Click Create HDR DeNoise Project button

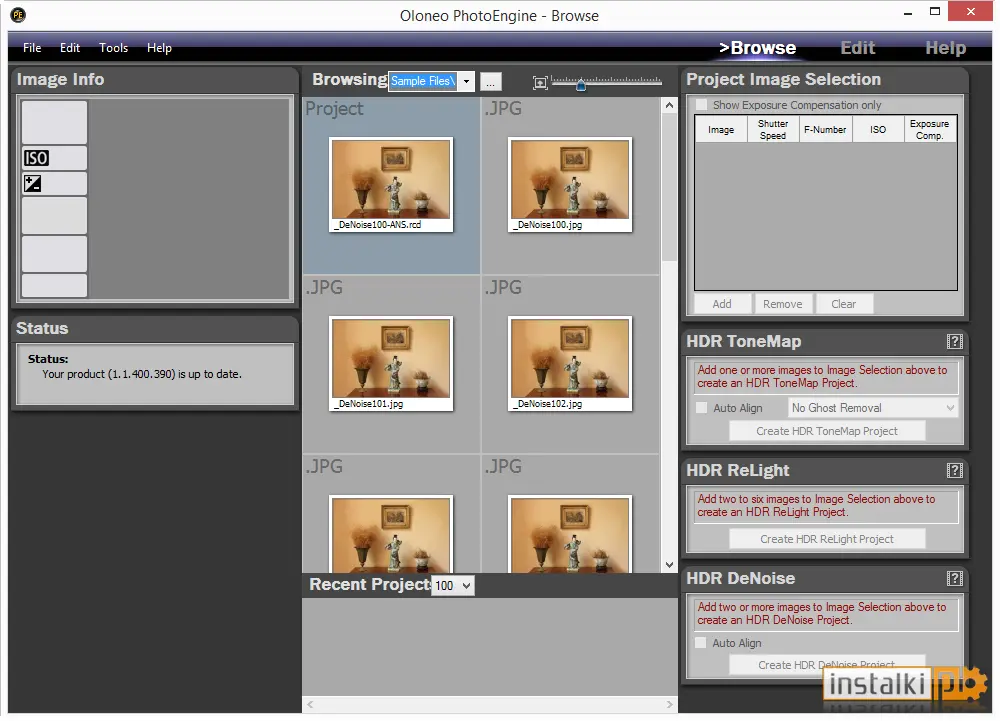pos(827,665)
